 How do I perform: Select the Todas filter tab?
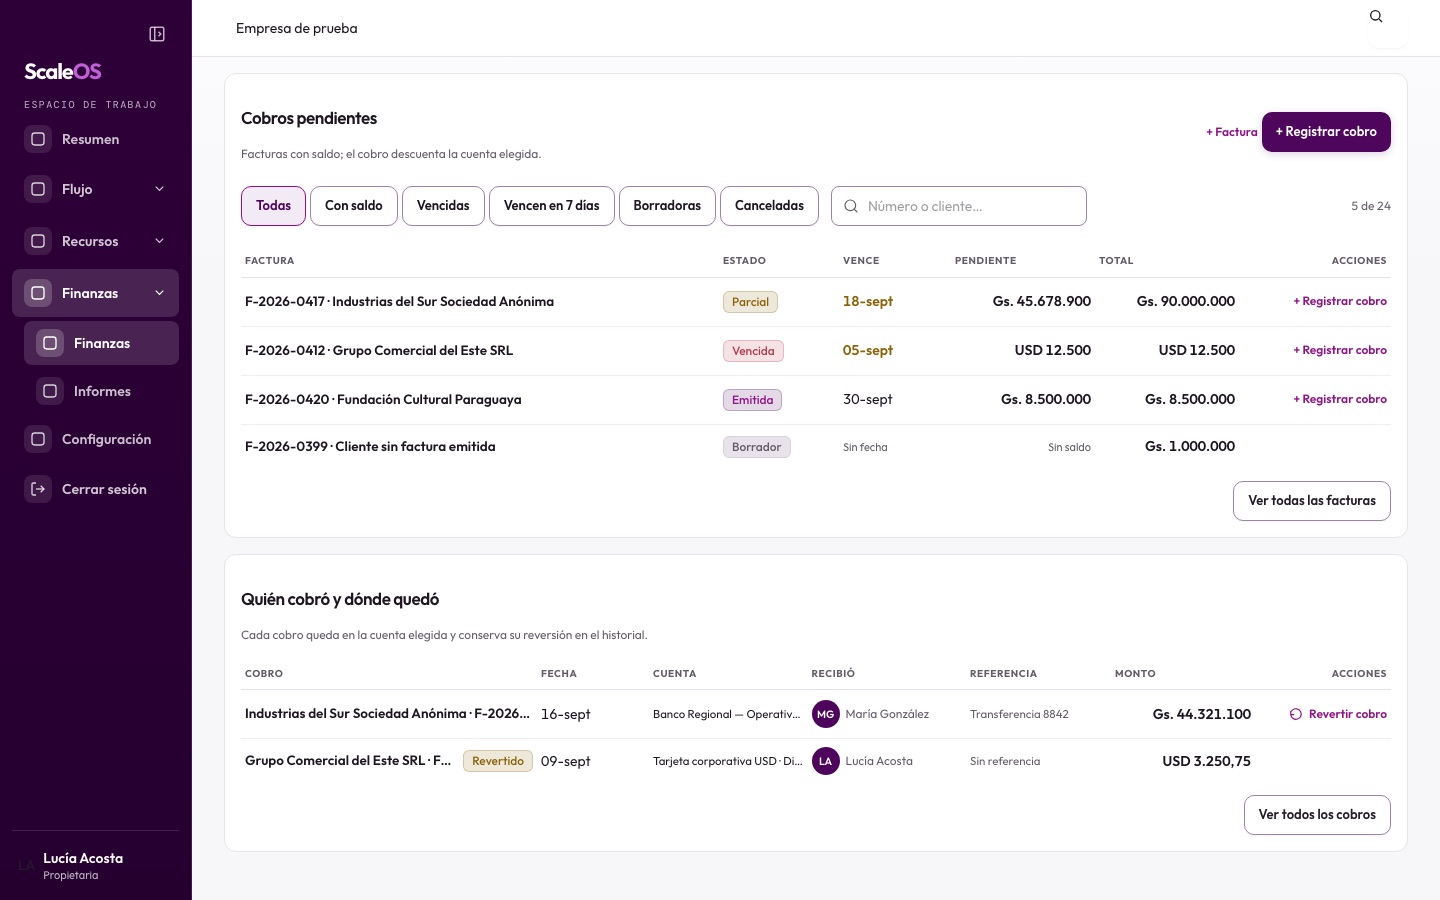tap(273, 206)
